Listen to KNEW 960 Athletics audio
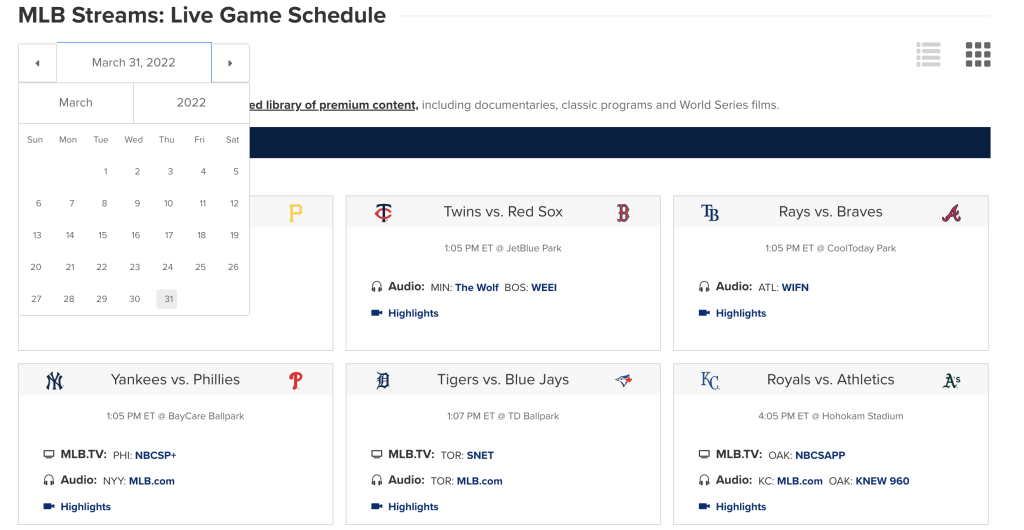This screenshot has height=530, width=1024. [885, 481]
